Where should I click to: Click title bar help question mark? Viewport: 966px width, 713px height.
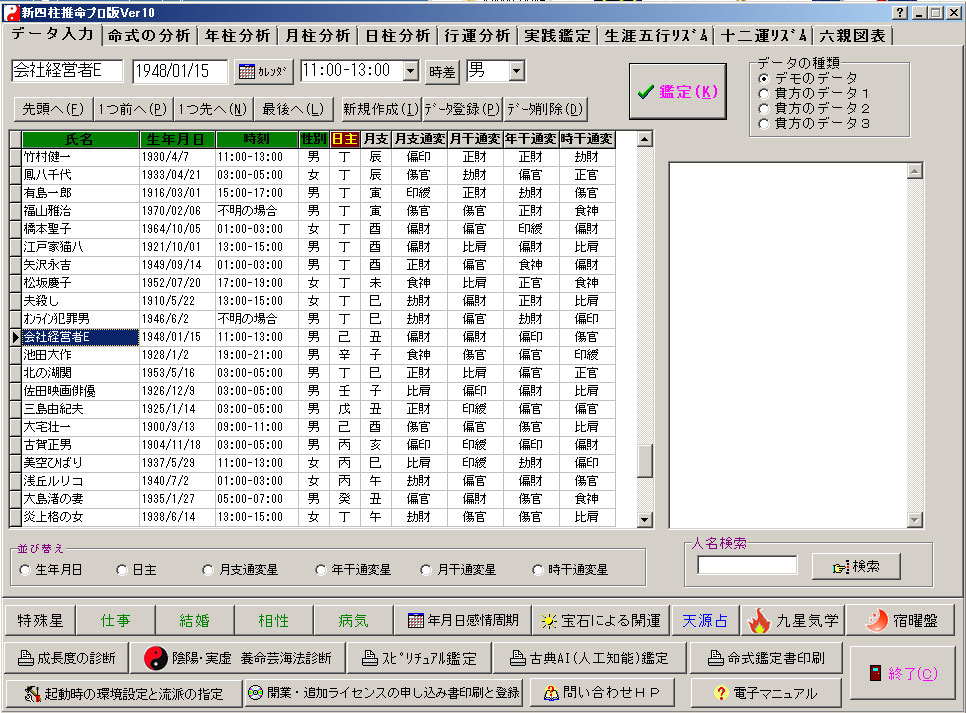point(899,12)
